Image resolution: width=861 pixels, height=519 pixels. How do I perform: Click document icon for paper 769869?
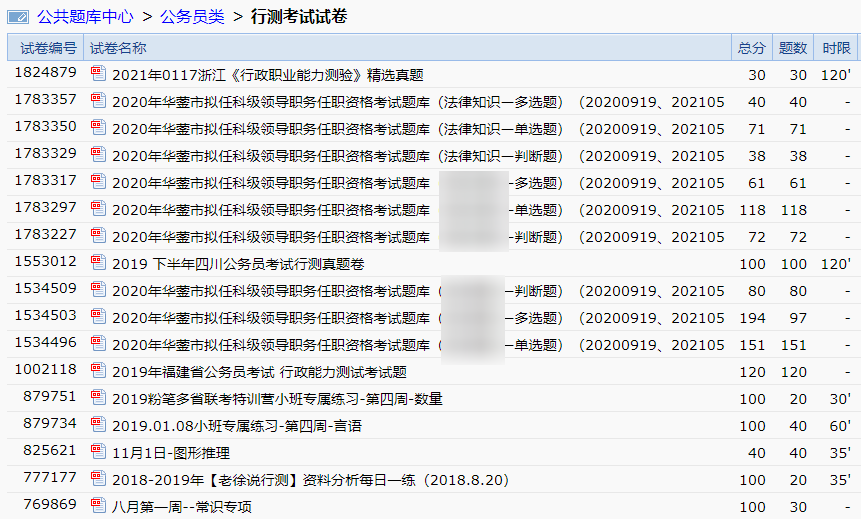pyautogui.click(x=98, y=504)
